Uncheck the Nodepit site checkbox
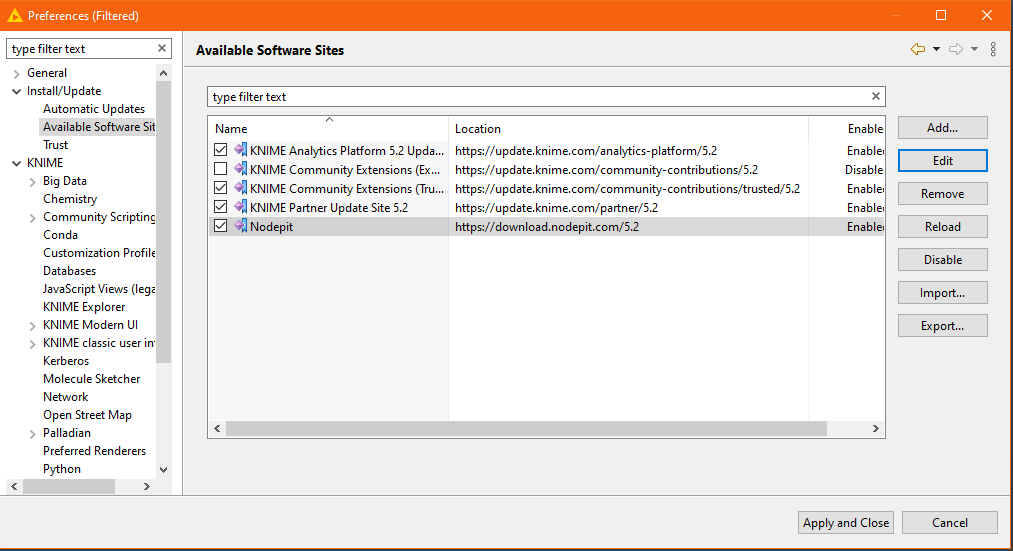Image resolution: width=1013 pixels, height=551 pixels. (220, 226)
